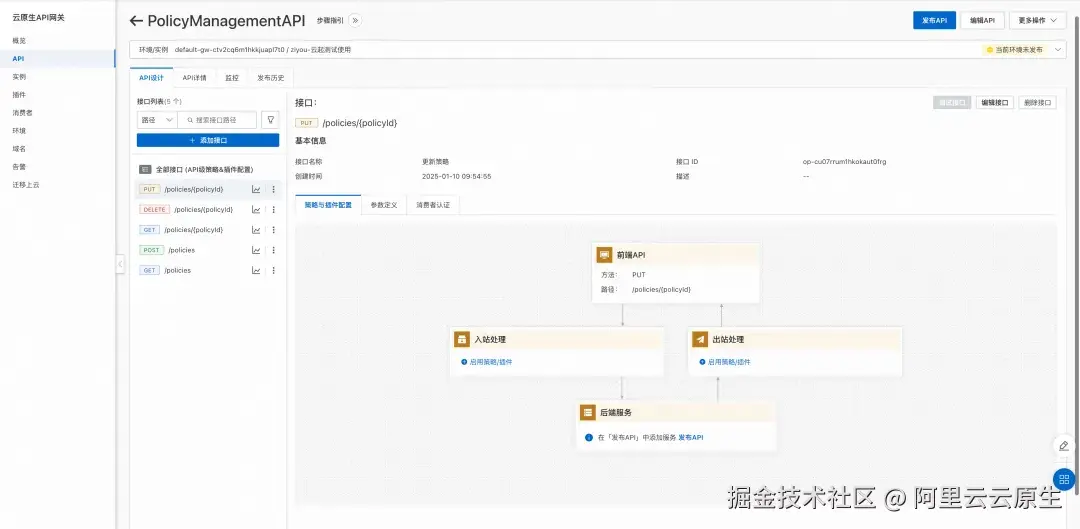Click the 入站处理 node icon
This screenshot has width=1080, height=529.
[x=461, y=340]
